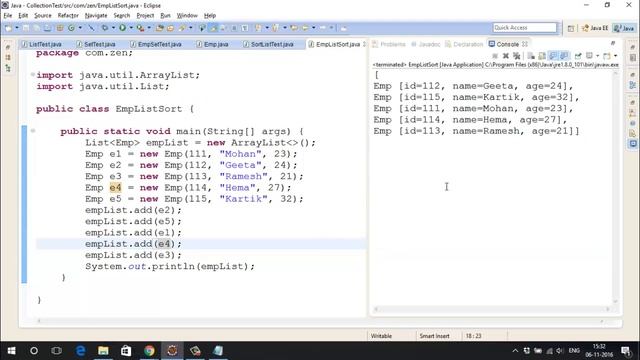This screenshot has height=360, width=640.
Task: Click the Quick Access search field
Action: [x=524, y=27]
